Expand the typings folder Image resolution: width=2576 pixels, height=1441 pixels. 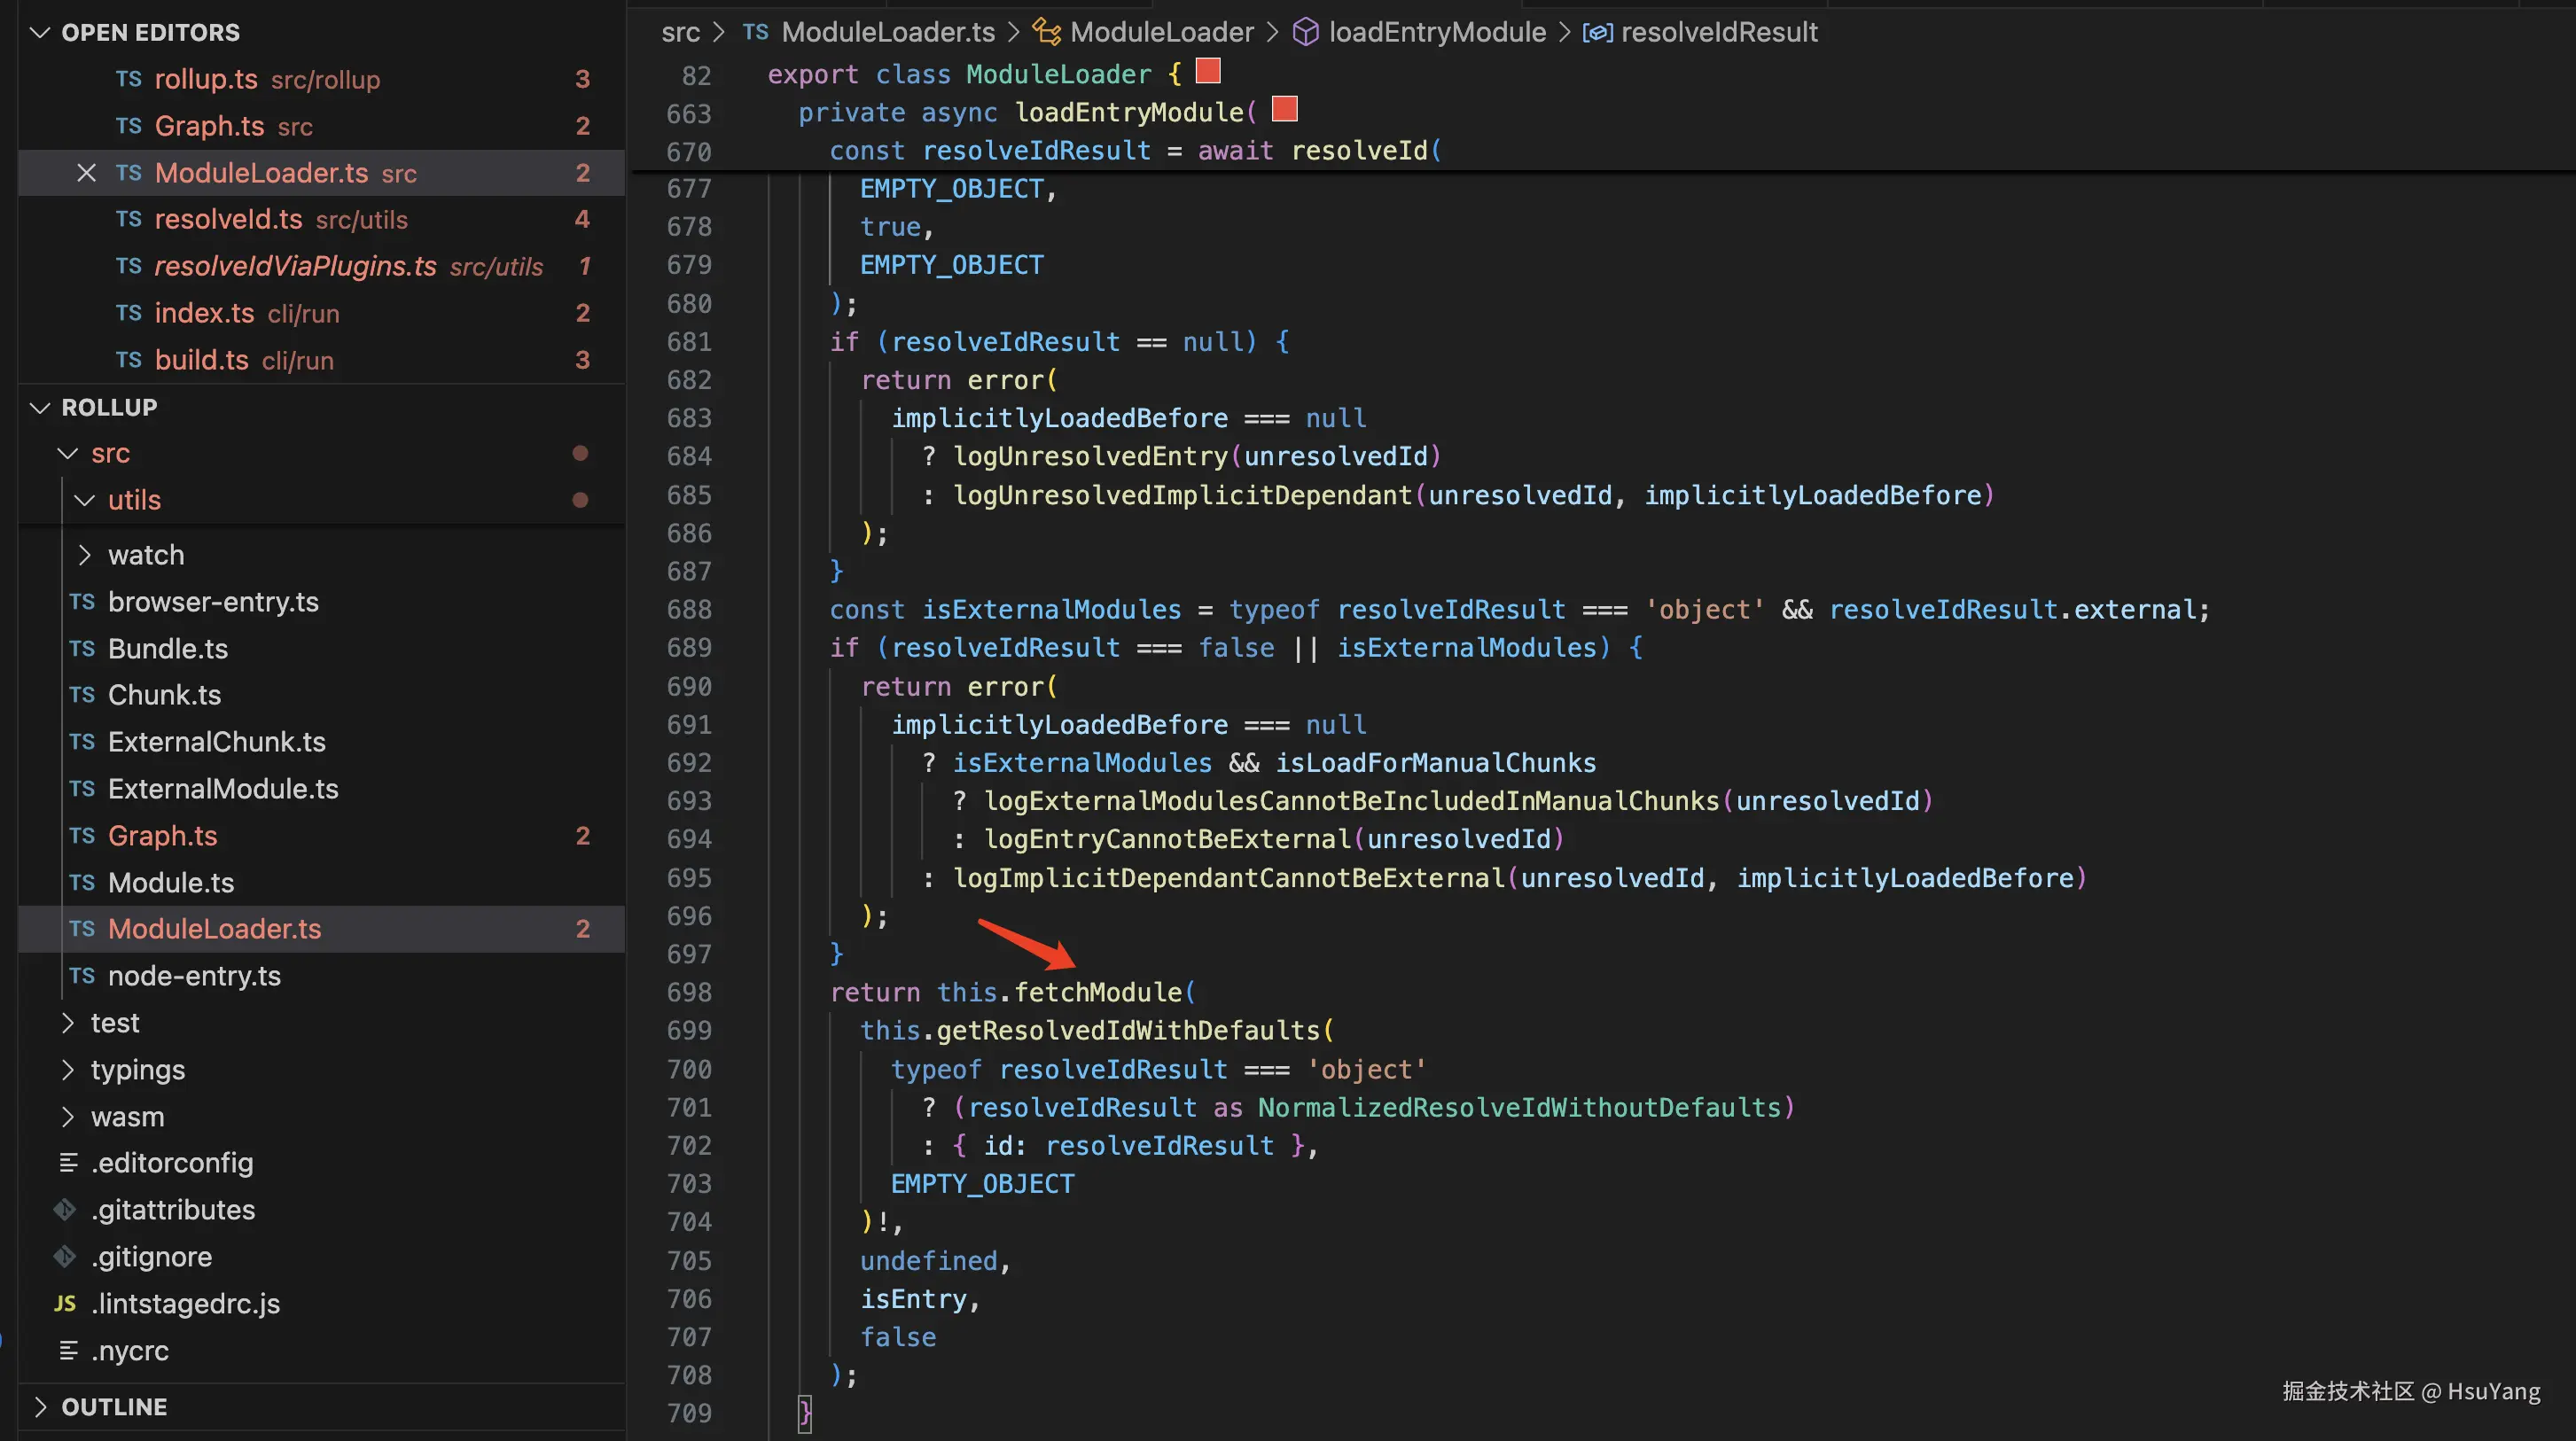pos(68,1069)
